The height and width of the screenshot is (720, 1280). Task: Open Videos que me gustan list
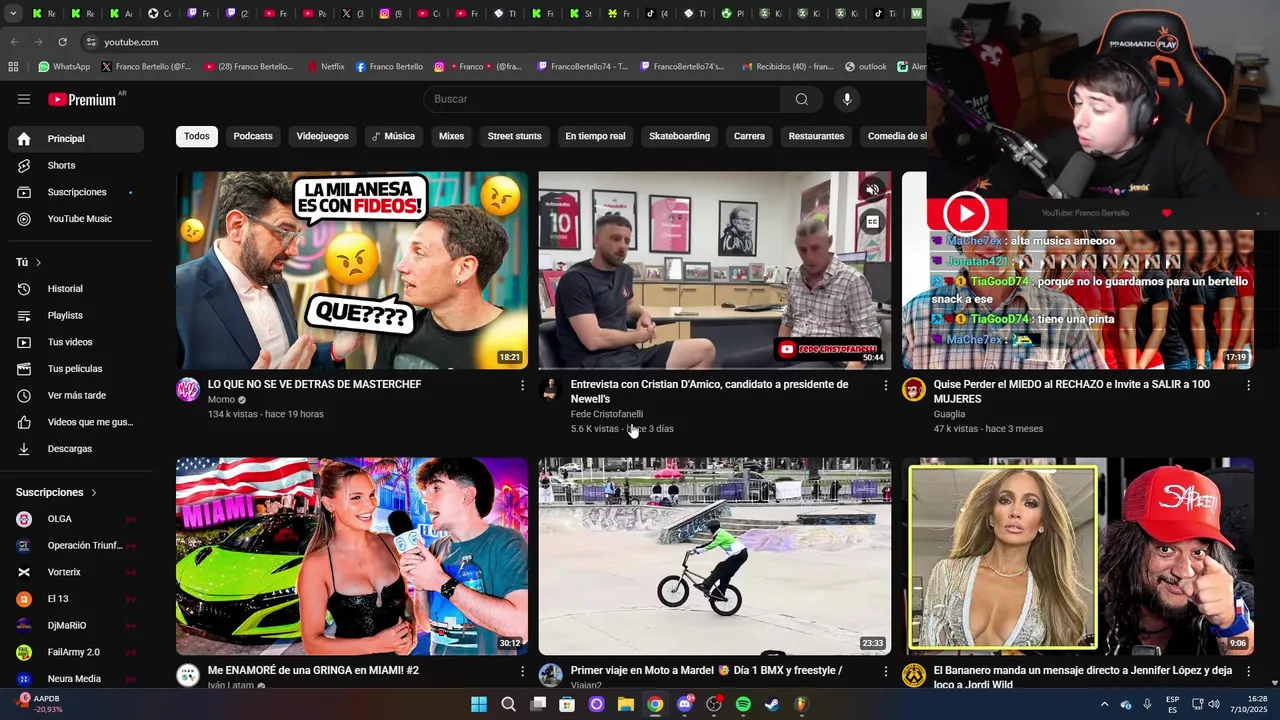coord(76,422)
